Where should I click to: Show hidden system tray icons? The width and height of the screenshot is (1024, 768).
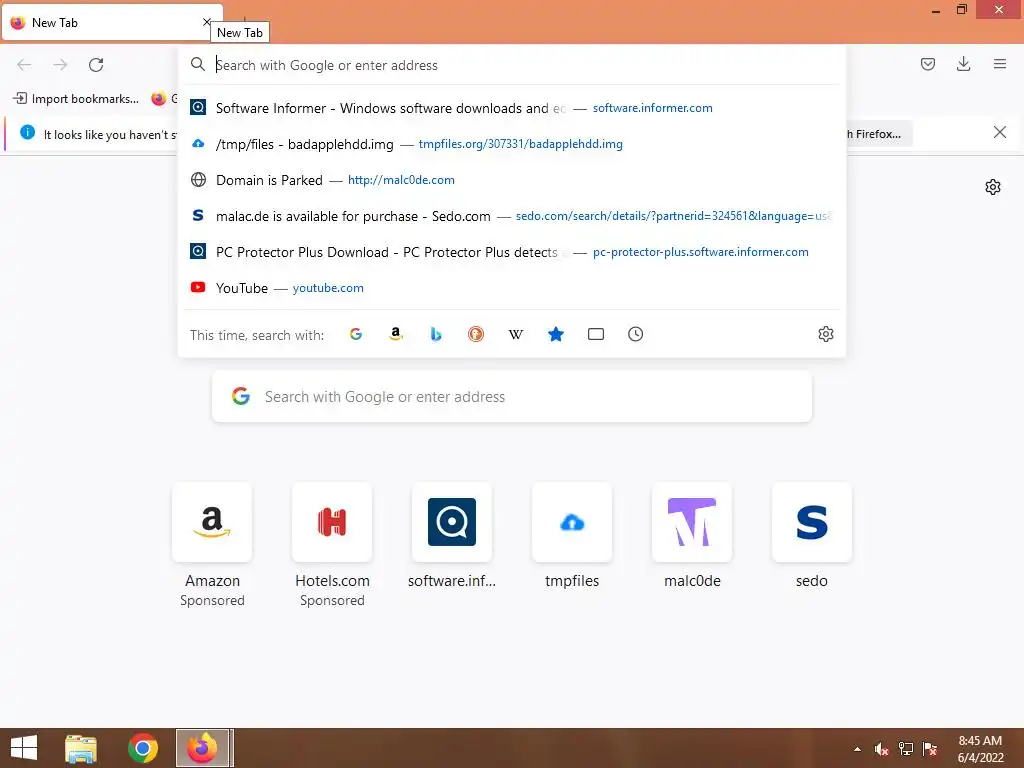coord(857,749)
